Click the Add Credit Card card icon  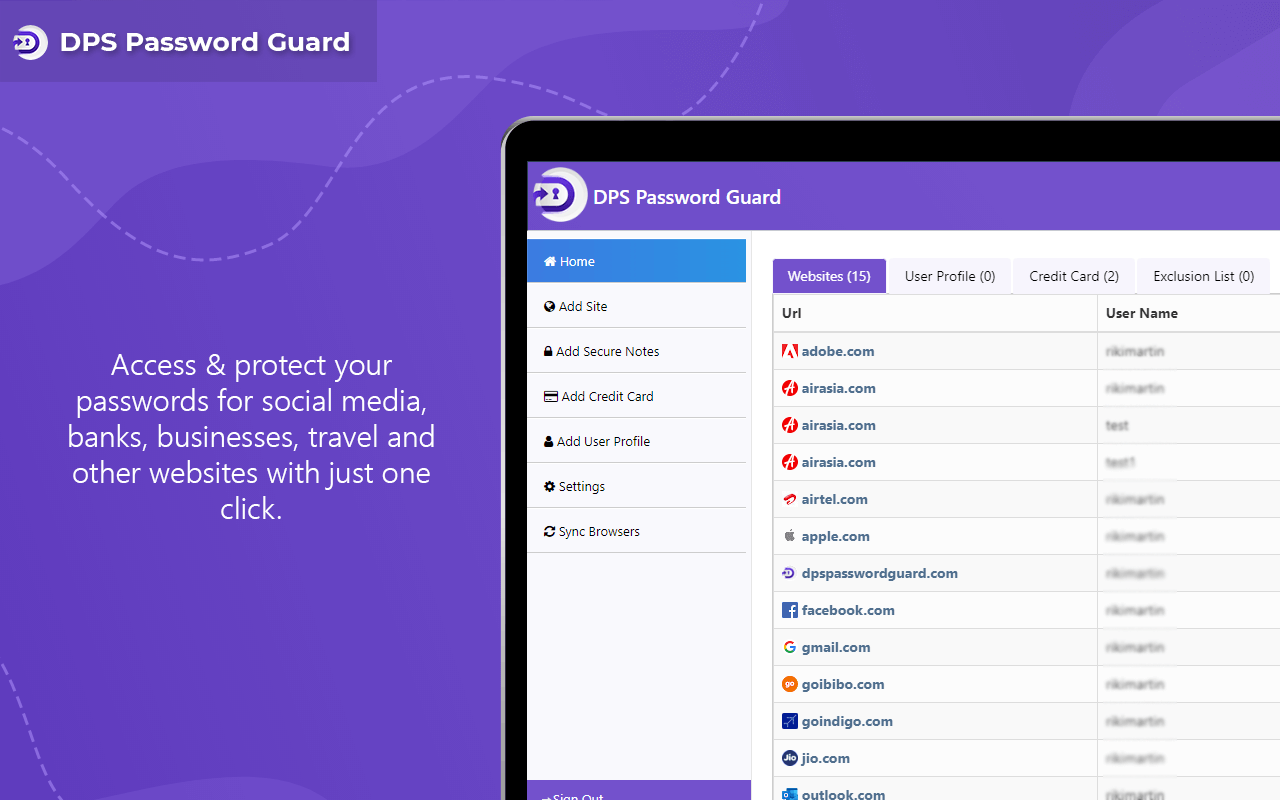(551, 396)
